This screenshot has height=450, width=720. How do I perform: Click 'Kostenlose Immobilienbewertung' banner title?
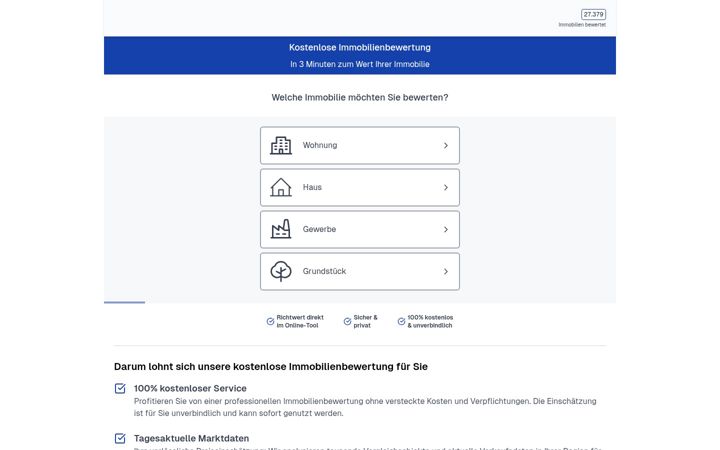point(360,47)
